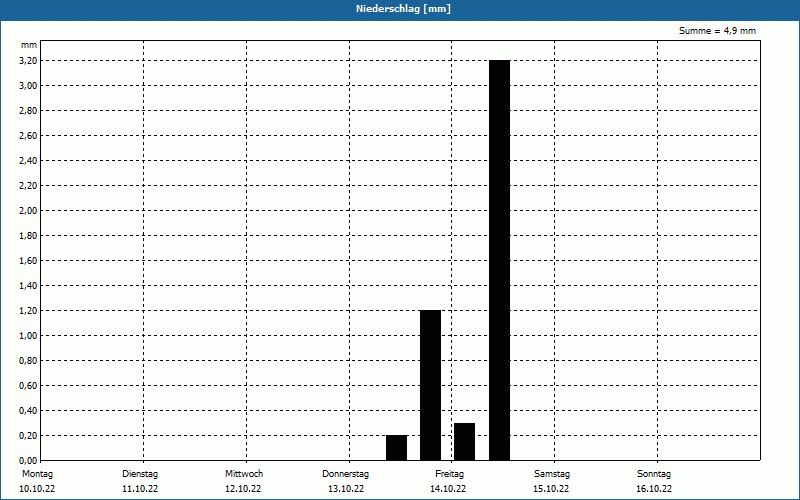Click the 2,60 y-axis value

pos(28,136)
